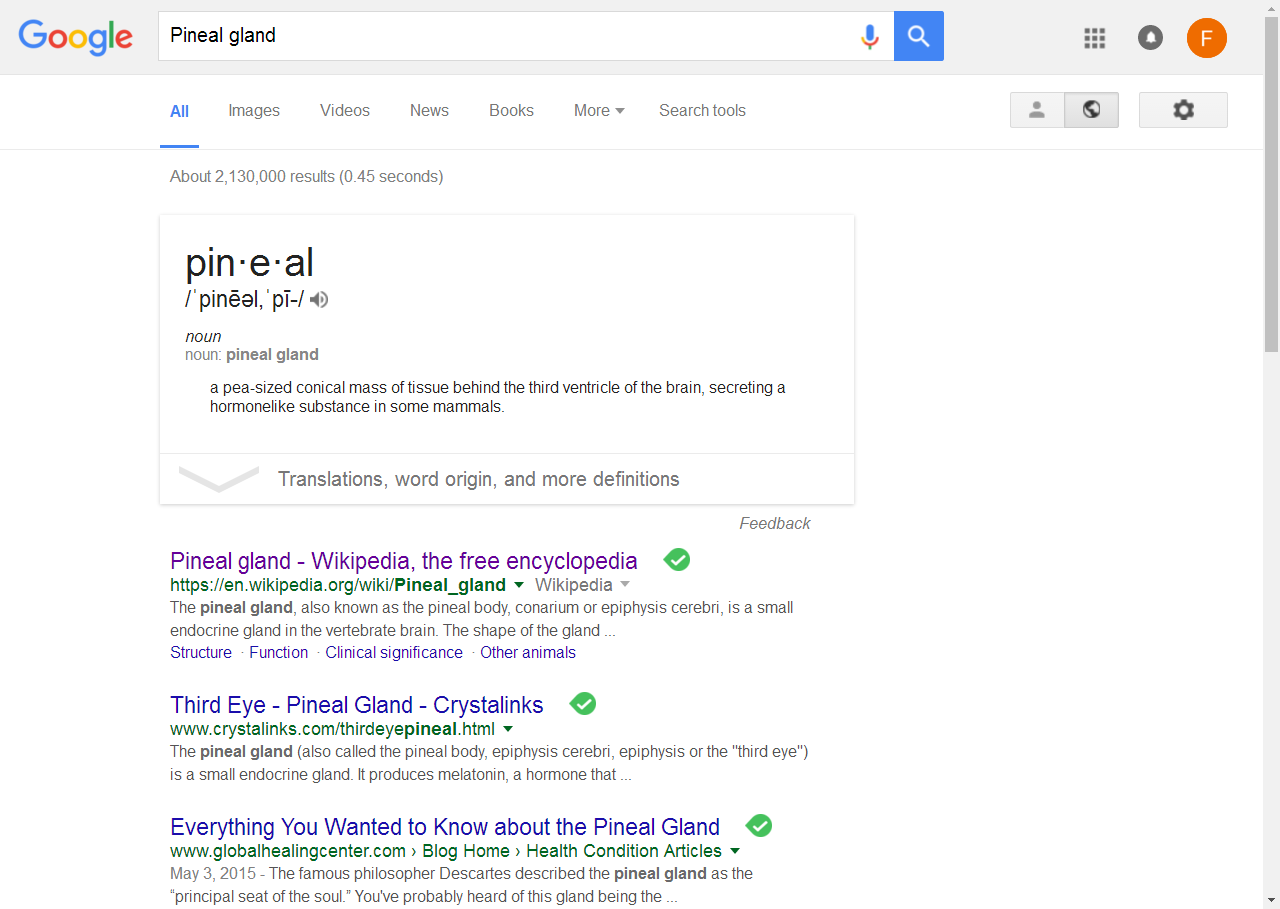Play the pineal pronunciation speaker audio
This screenshot has width=1280, height=909.
[x=319, y=299]
